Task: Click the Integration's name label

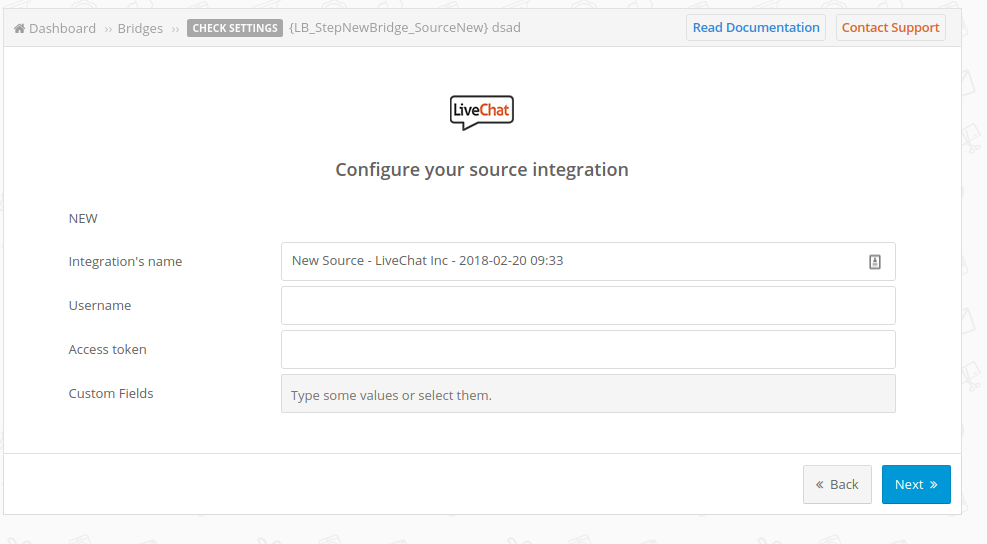Action: coord(125,261)
